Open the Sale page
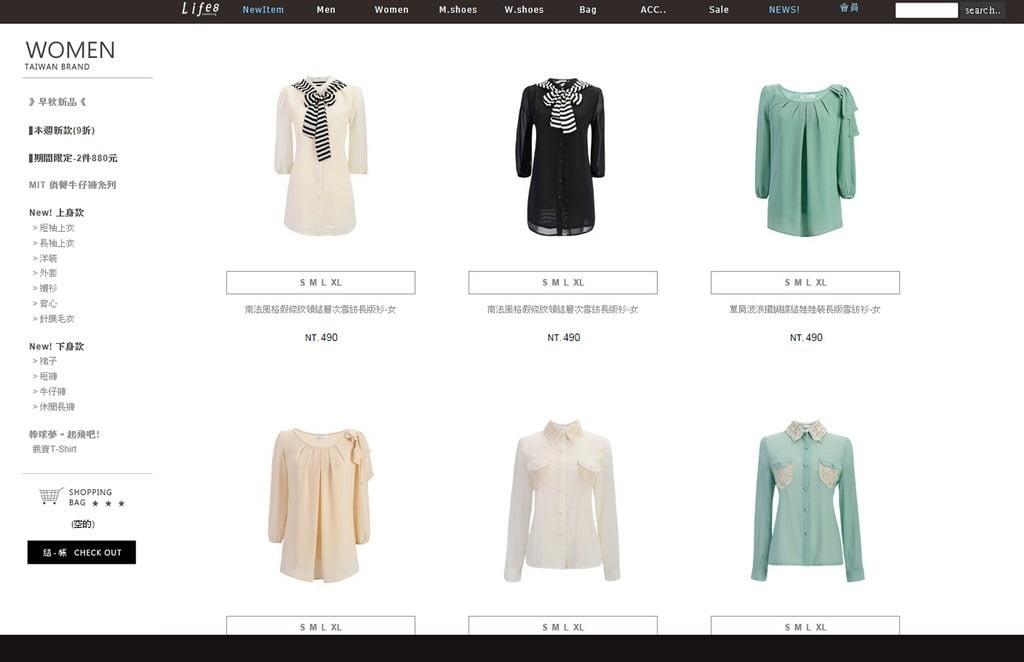 click(x=719, y=10)
